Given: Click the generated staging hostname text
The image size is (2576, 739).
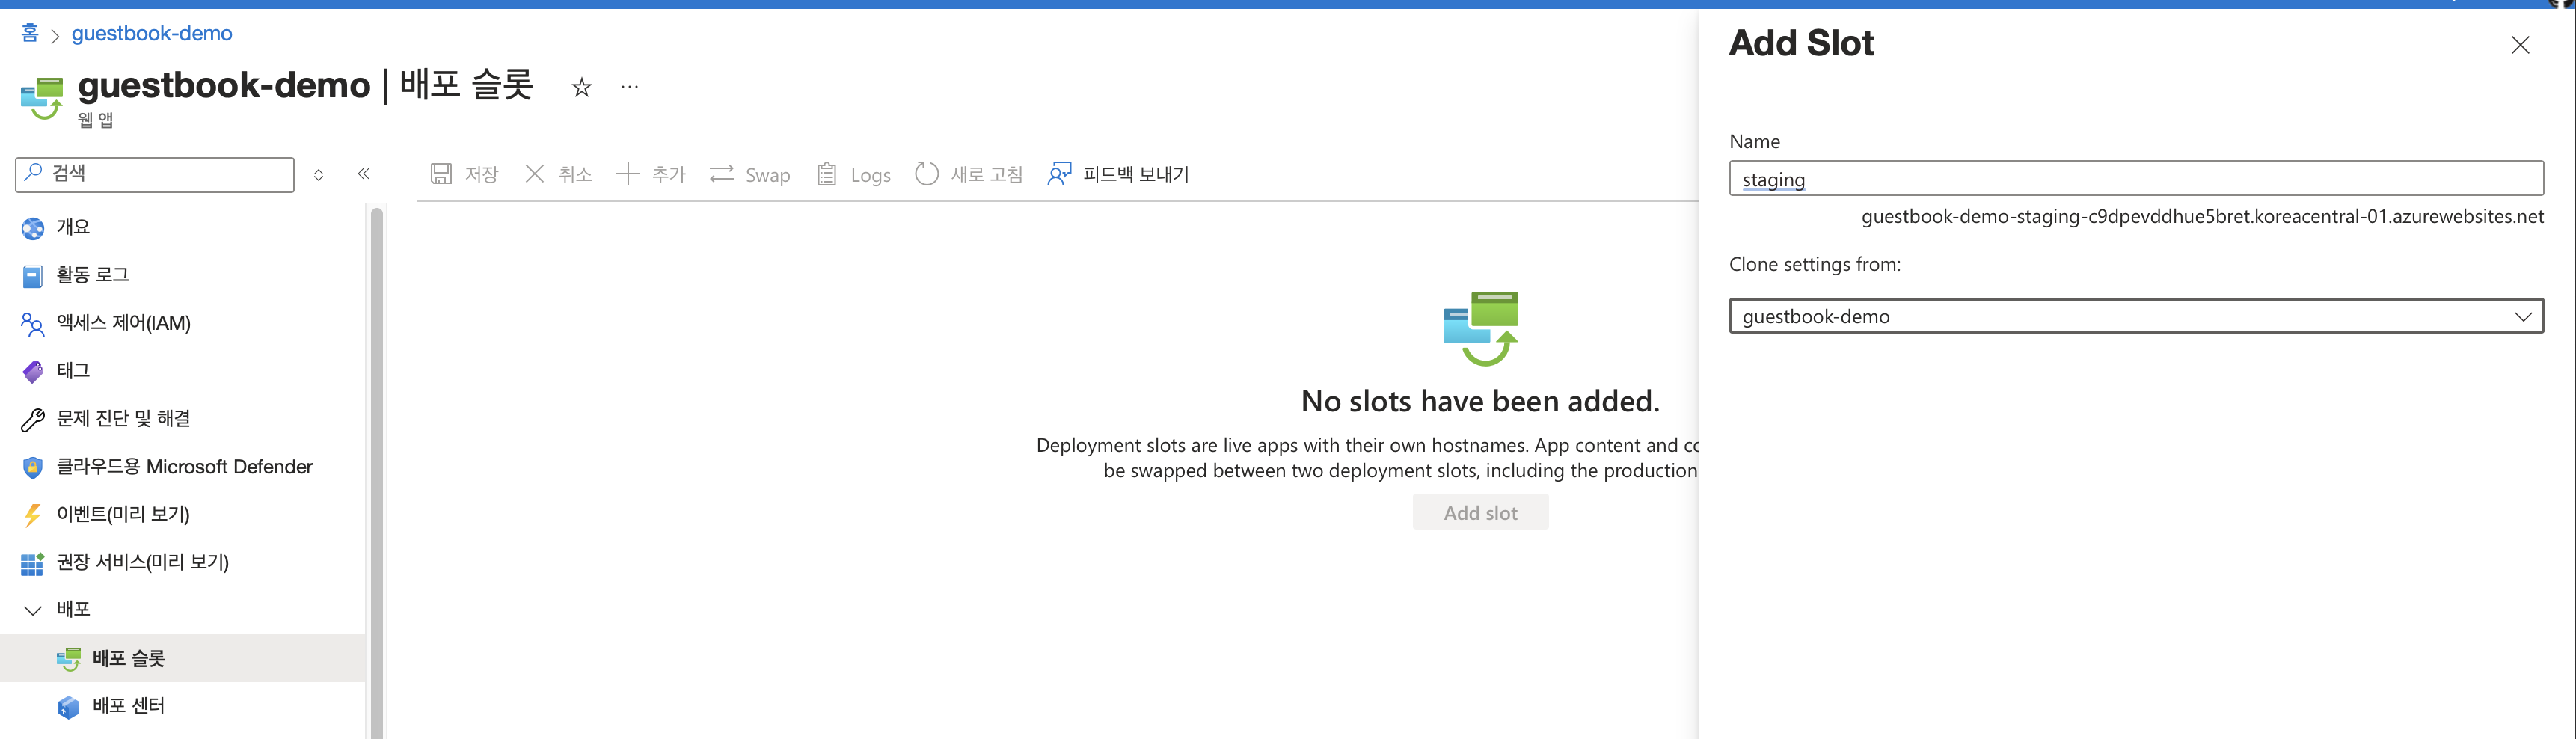Looking at the screenshot, I should pyautogui.click(x=2202, y=217).
